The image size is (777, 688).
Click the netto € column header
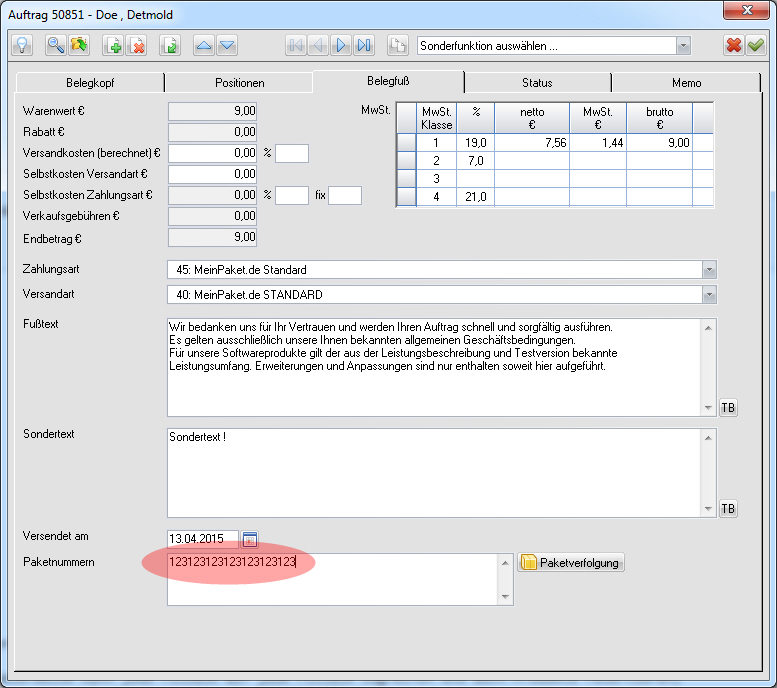532,118
